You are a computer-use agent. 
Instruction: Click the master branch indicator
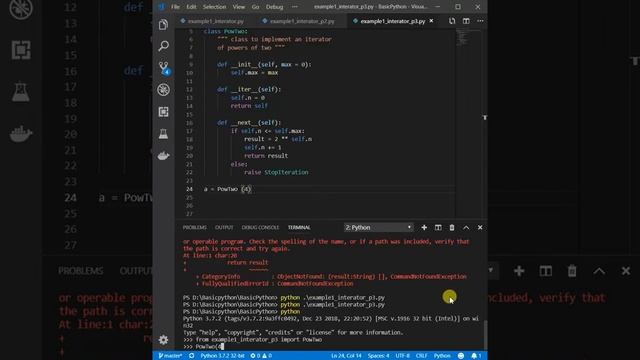click(170, 356)
